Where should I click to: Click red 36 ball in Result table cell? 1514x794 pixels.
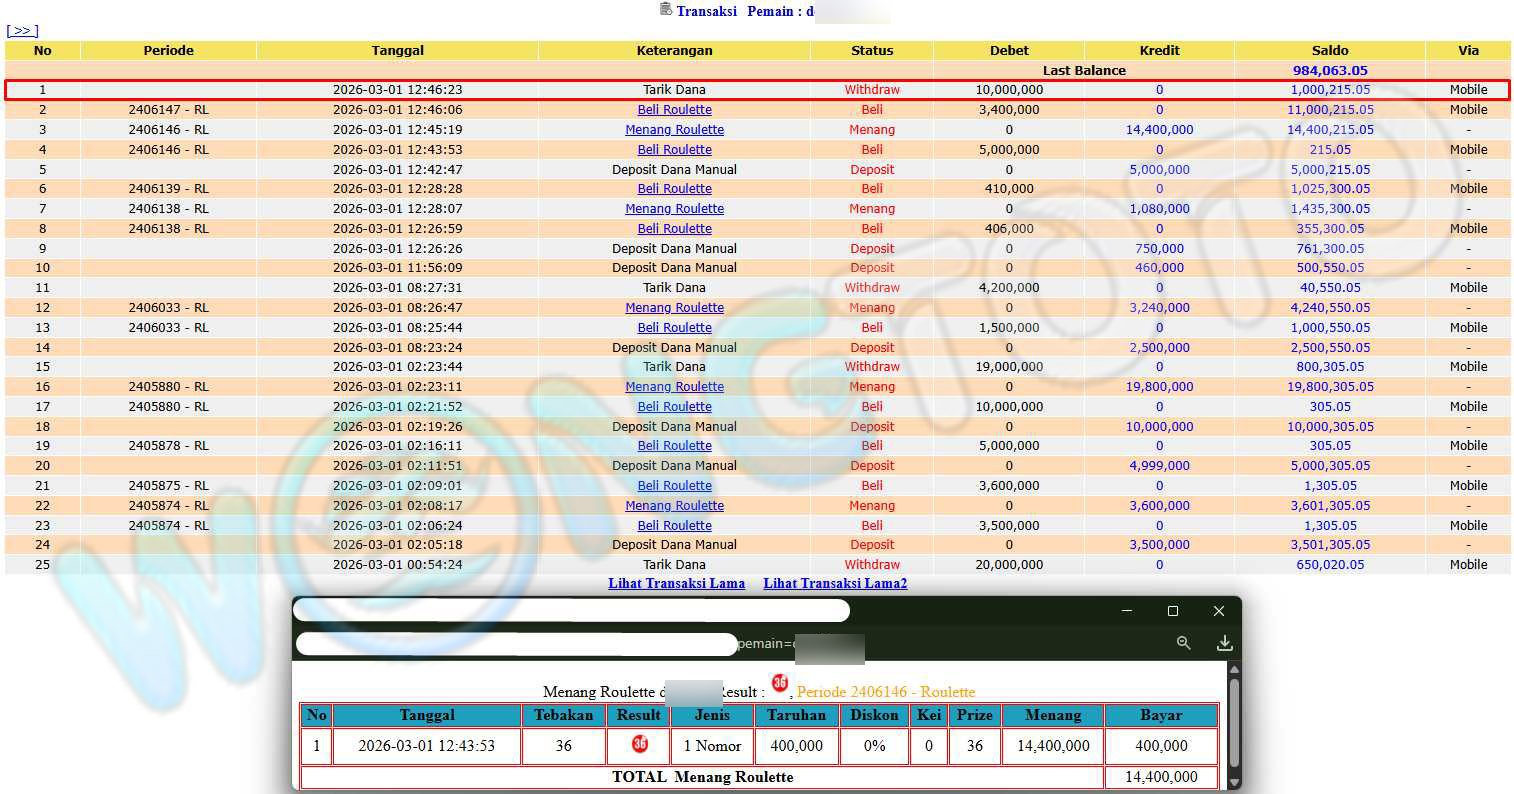pos(640,744)
